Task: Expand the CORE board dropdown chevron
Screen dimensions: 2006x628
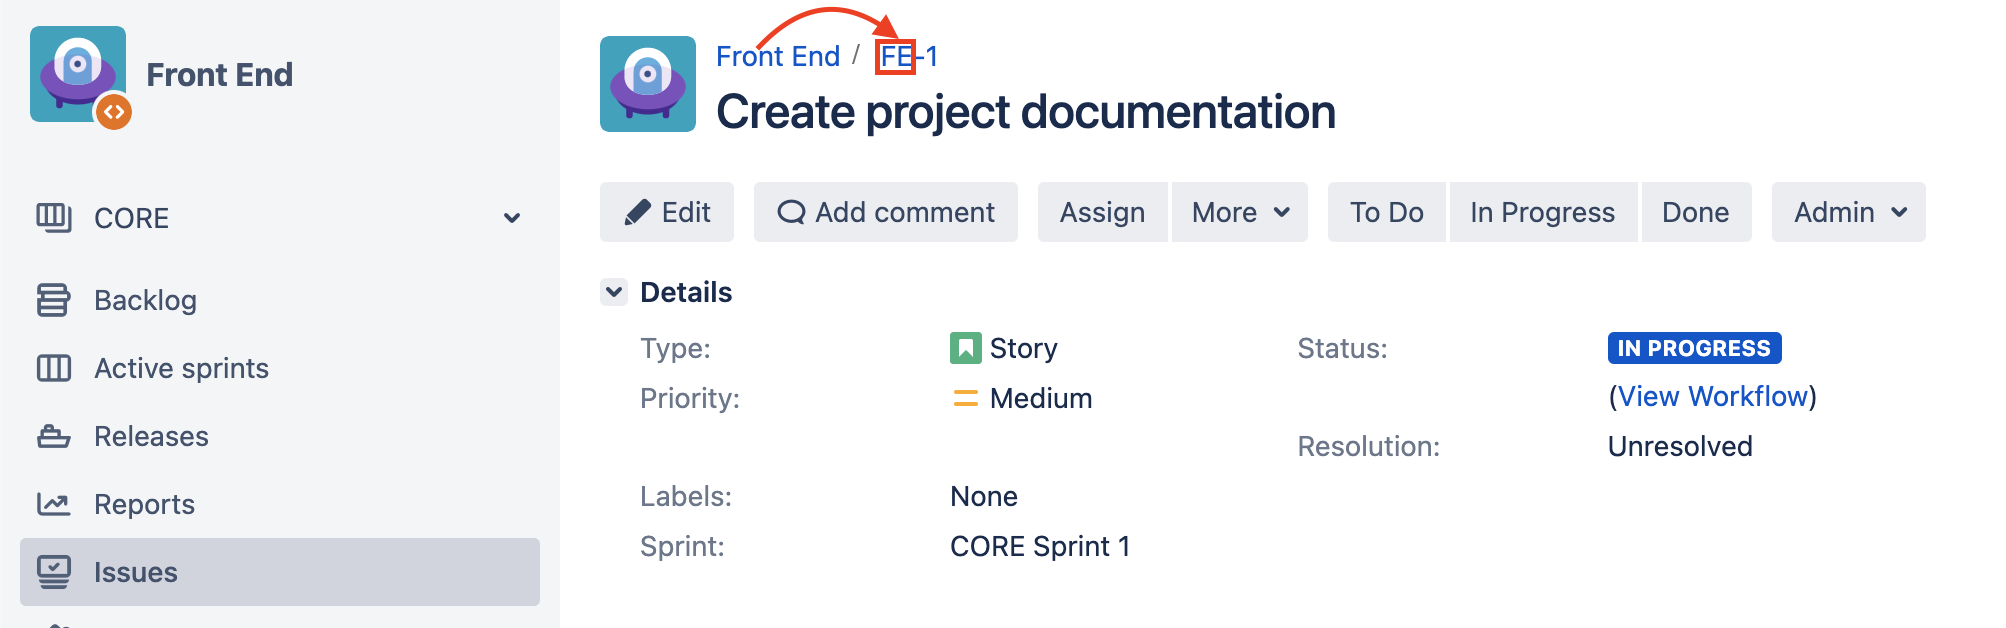Action: click(x=512, y=218)
